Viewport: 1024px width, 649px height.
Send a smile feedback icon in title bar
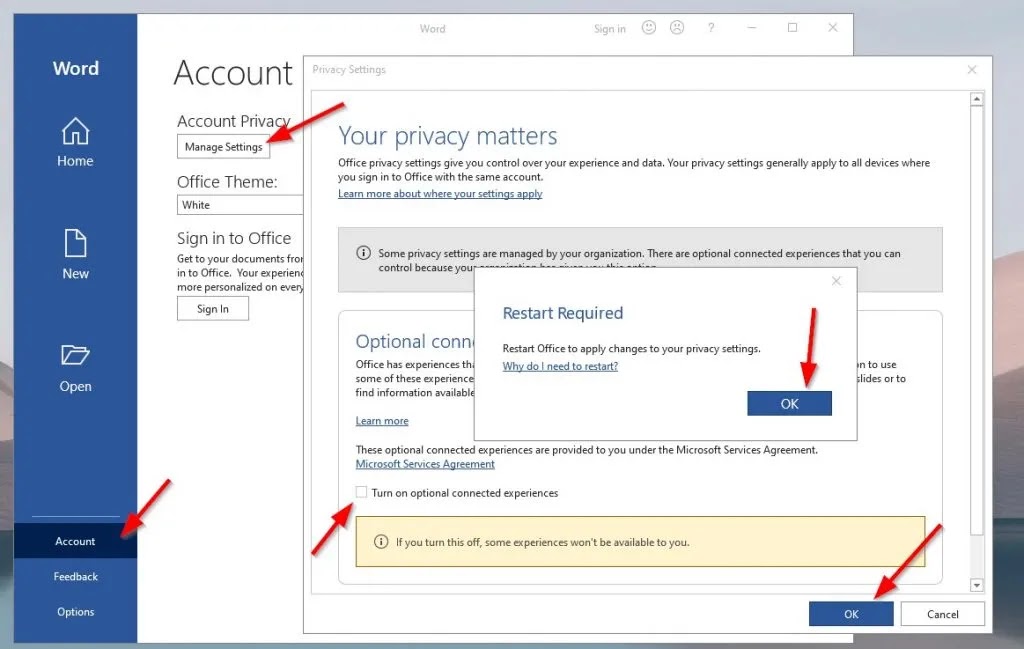(648, 27)
